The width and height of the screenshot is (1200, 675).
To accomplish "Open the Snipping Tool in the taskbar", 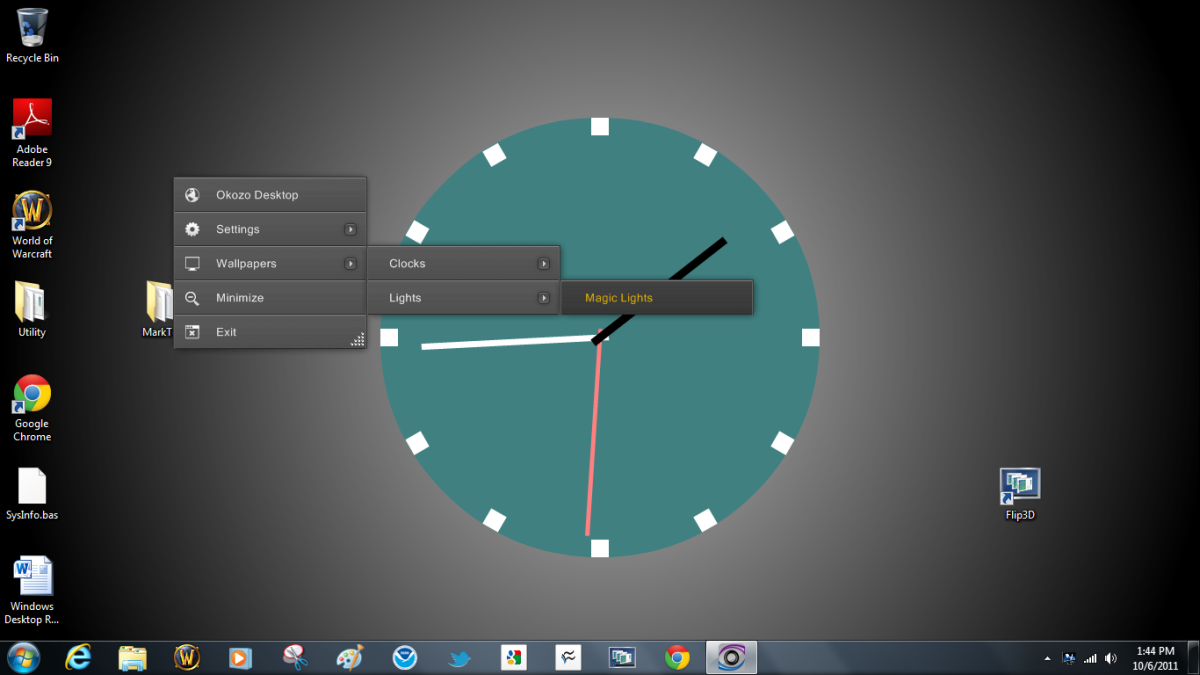I will pyautogui.click(x=295, y=657).
